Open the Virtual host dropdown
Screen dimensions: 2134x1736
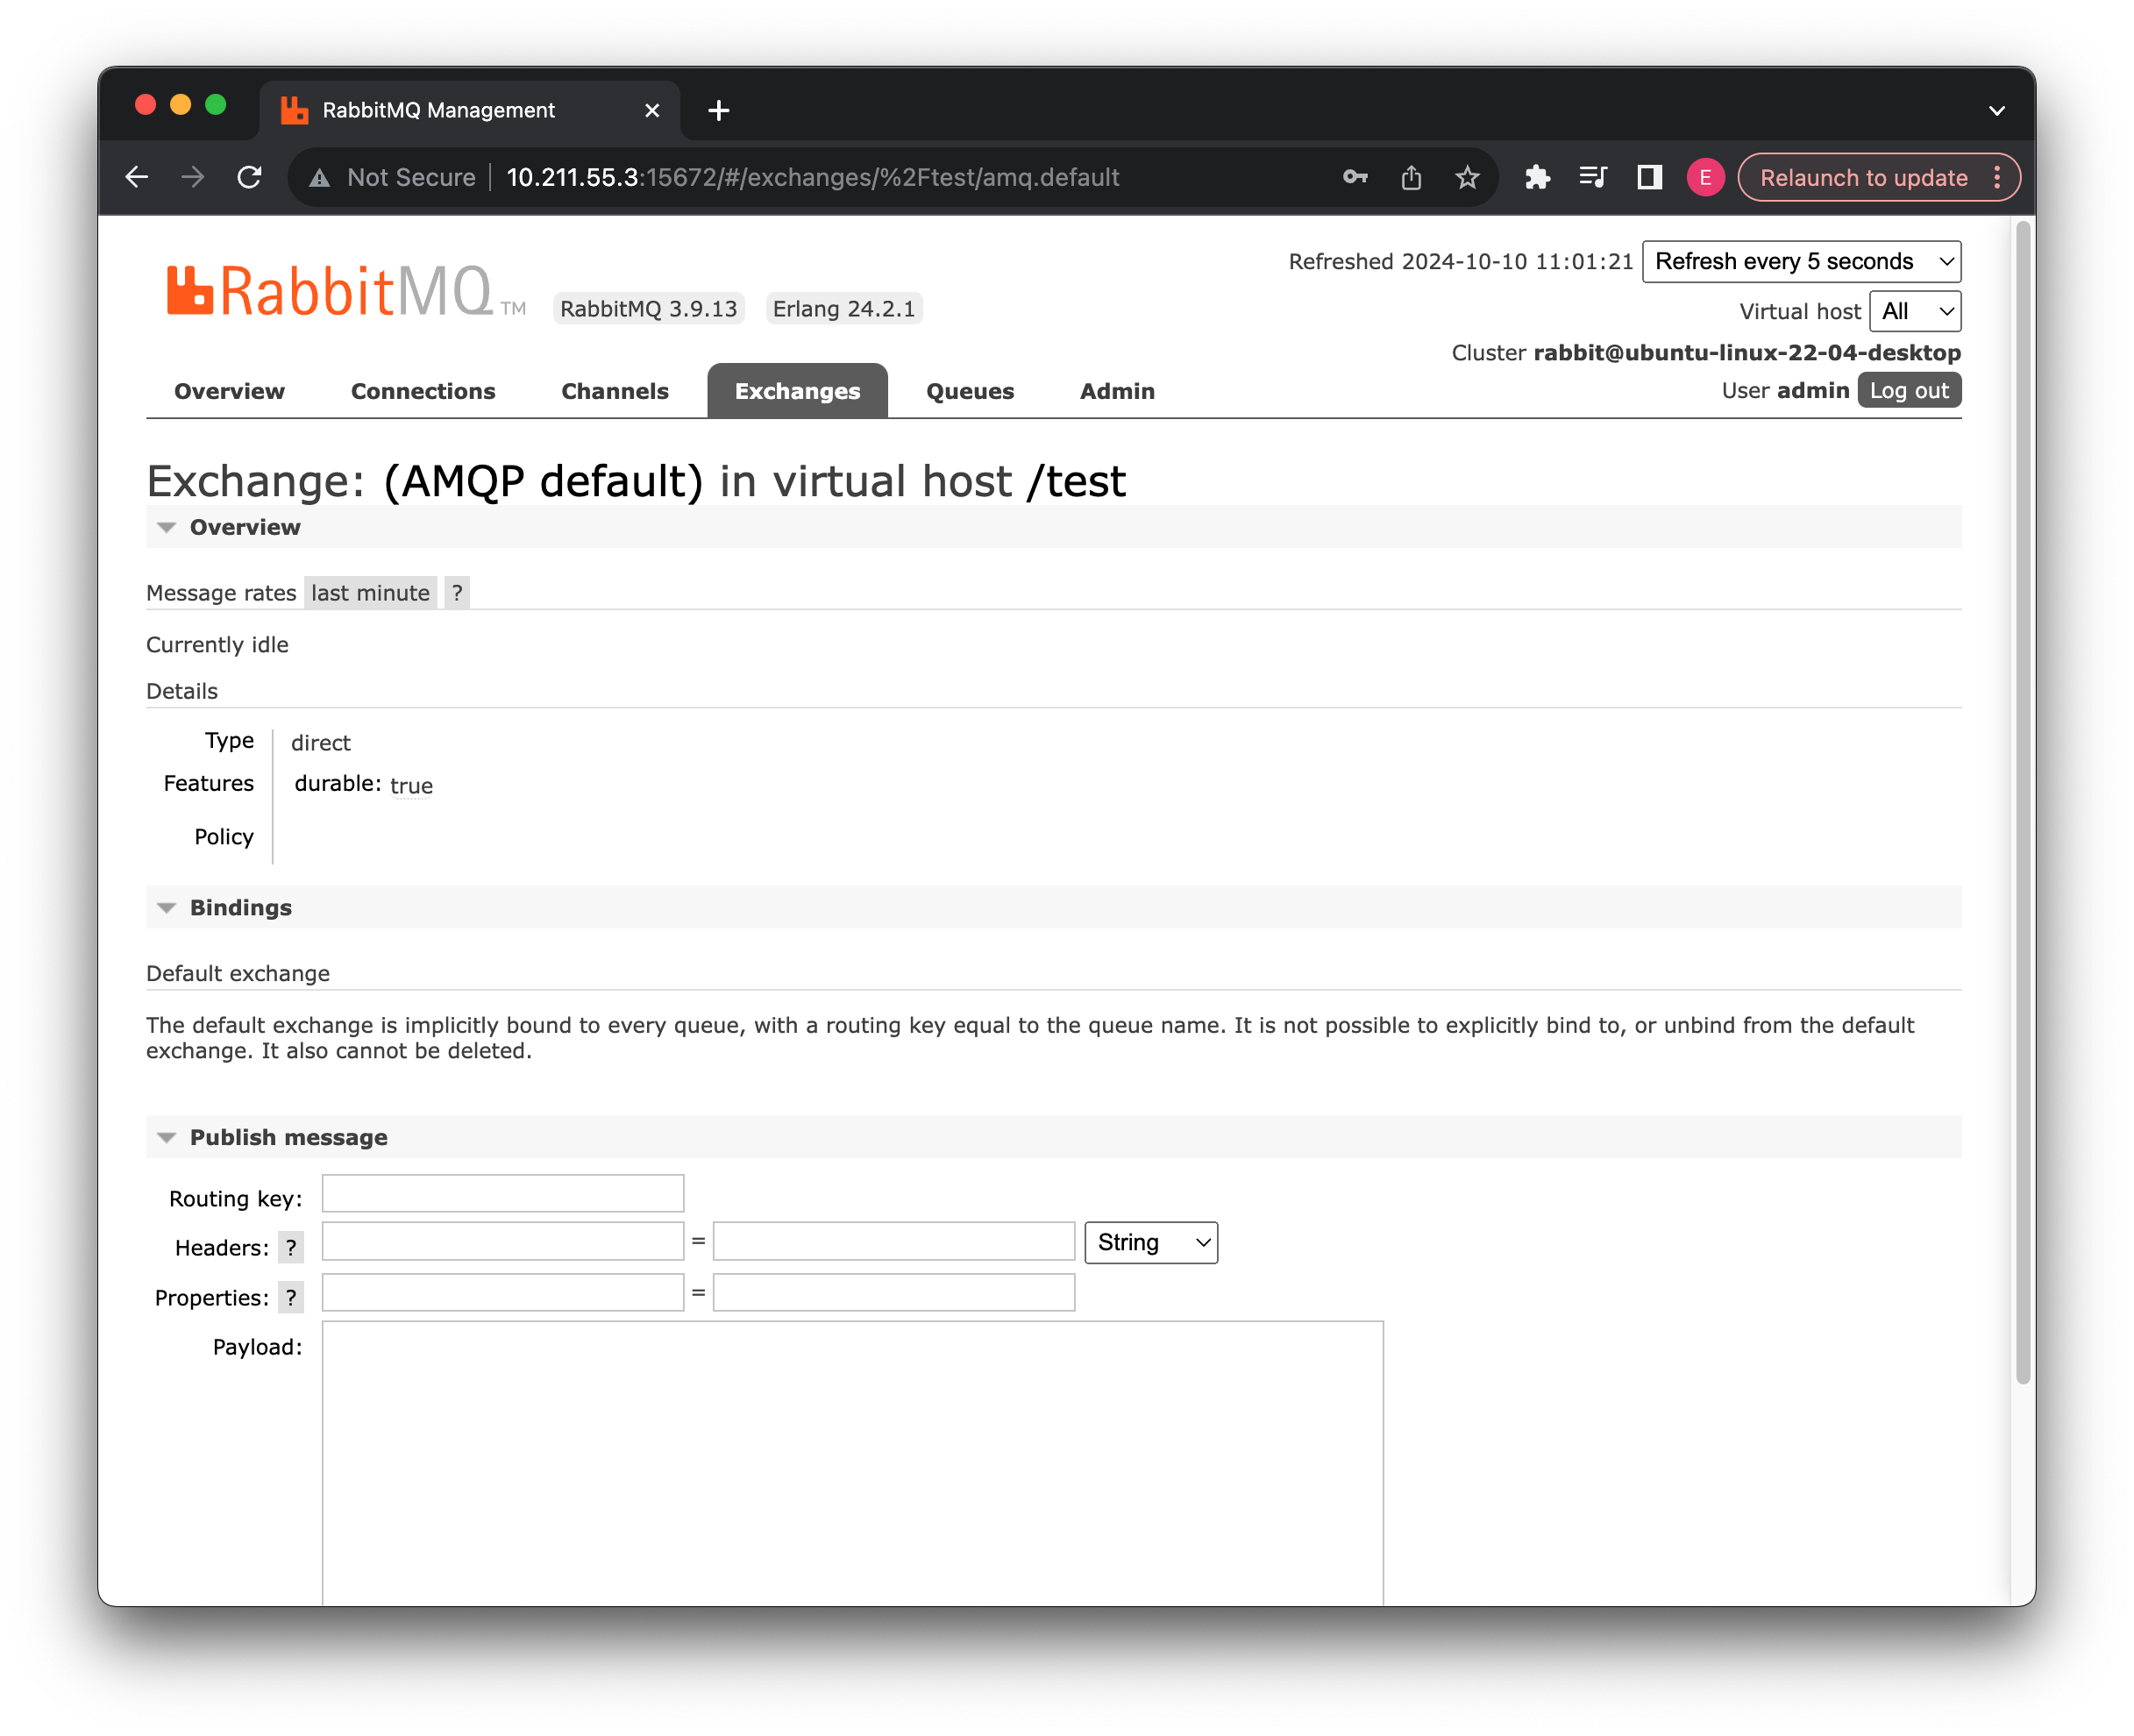[x=1914, y=311]
